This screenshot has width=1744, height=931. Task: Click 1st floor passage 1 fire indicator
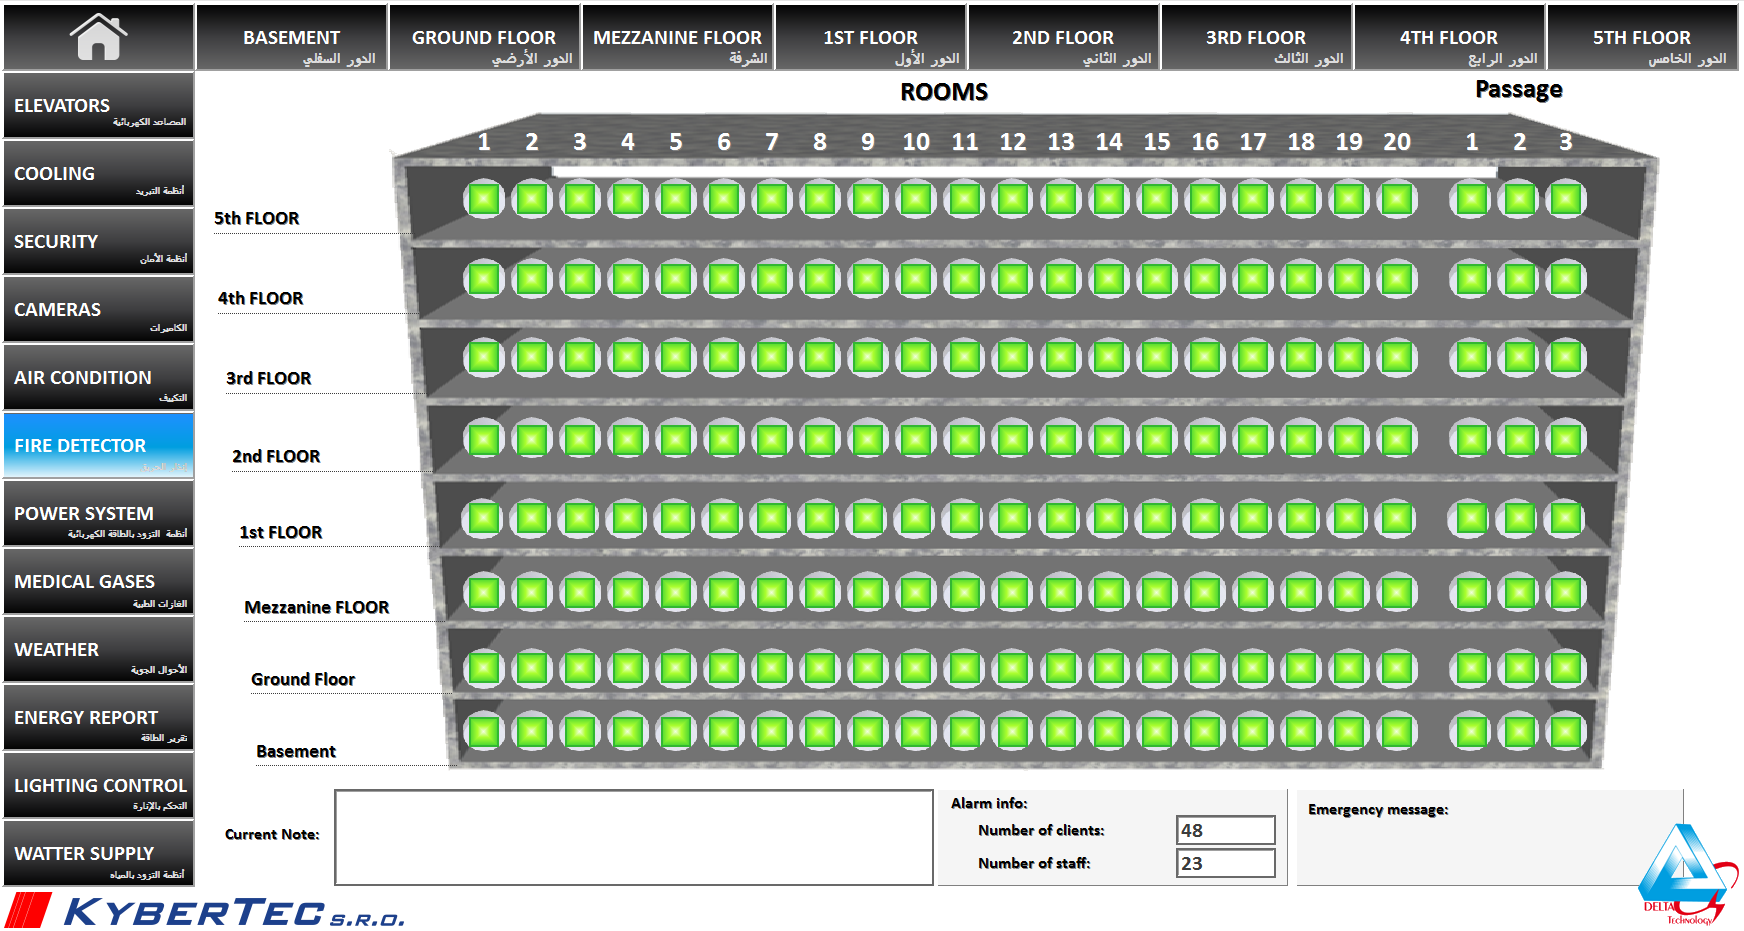[1471, 518]
